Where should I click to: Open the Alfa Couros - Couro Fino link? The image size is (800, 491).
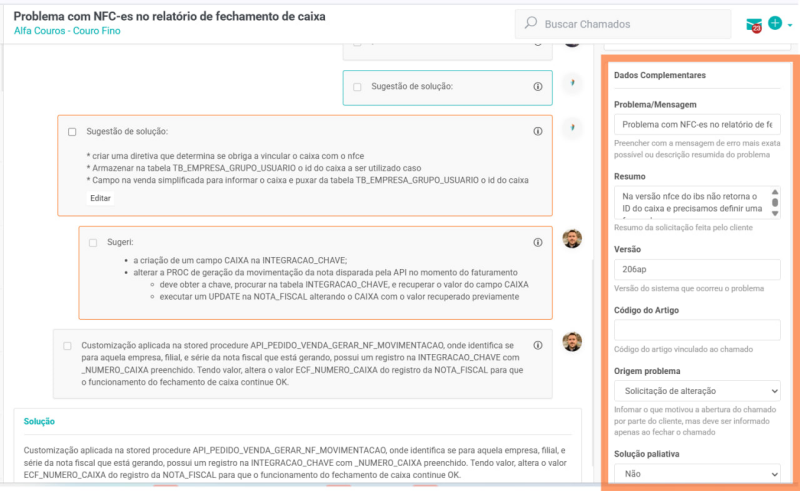[68, 31]
